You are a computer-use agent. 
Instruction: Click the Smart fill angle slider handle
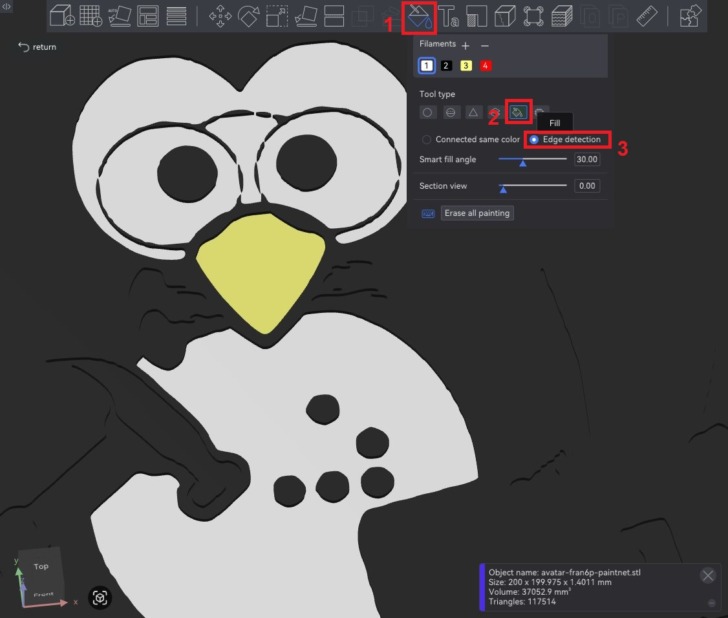point(523,163)
